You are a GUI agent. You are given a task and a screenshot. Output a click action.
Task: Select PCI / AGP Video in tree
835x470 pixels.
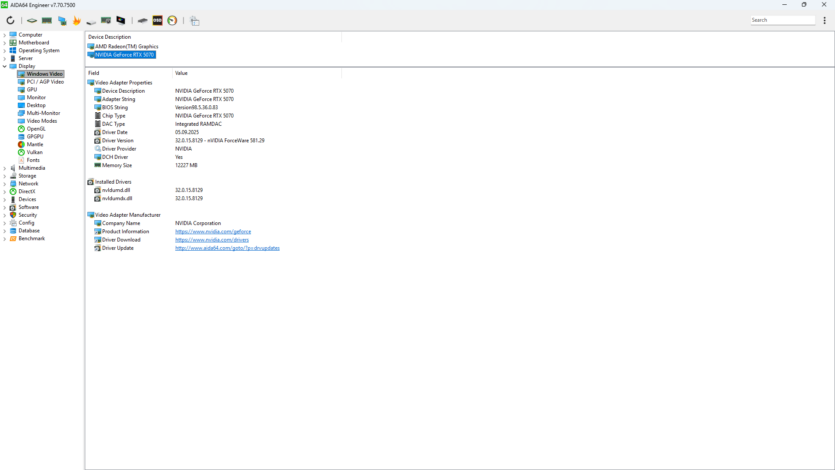(x=44, y=82)
